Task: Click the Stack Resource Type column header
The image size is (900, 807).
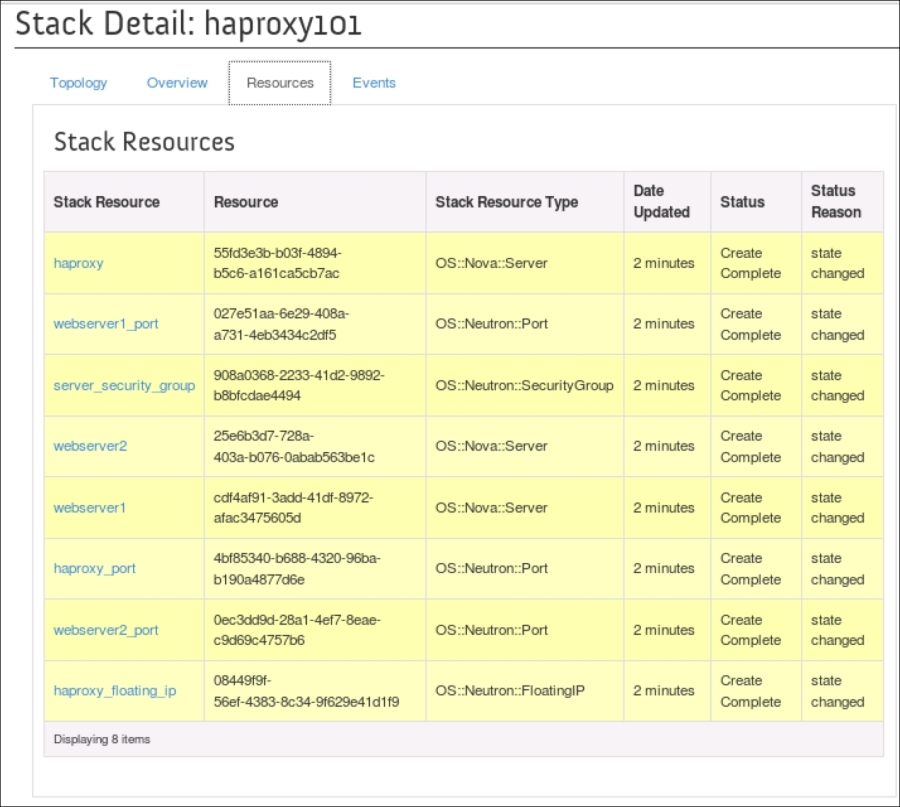Action: pyautogui.click(x=506, y=202)
